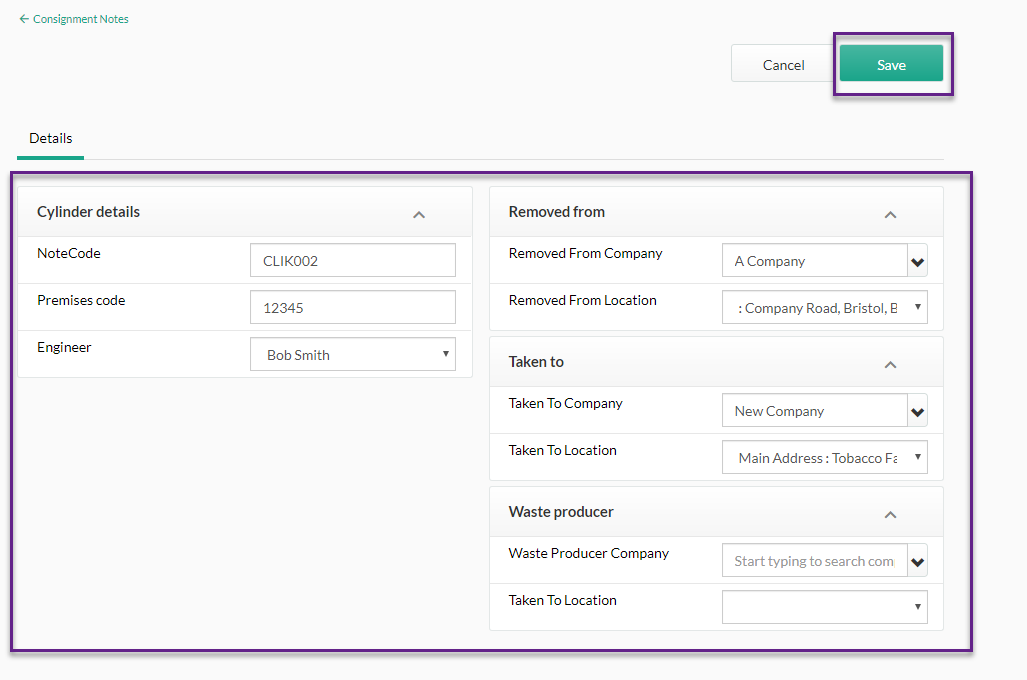Cancel the current changes
The width and height of the screenshot is (1027, 680).
782,63
